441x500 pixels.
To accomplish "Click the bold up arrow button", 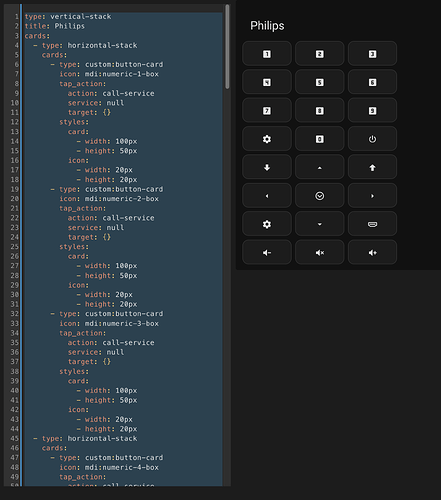I will [372, 167].
